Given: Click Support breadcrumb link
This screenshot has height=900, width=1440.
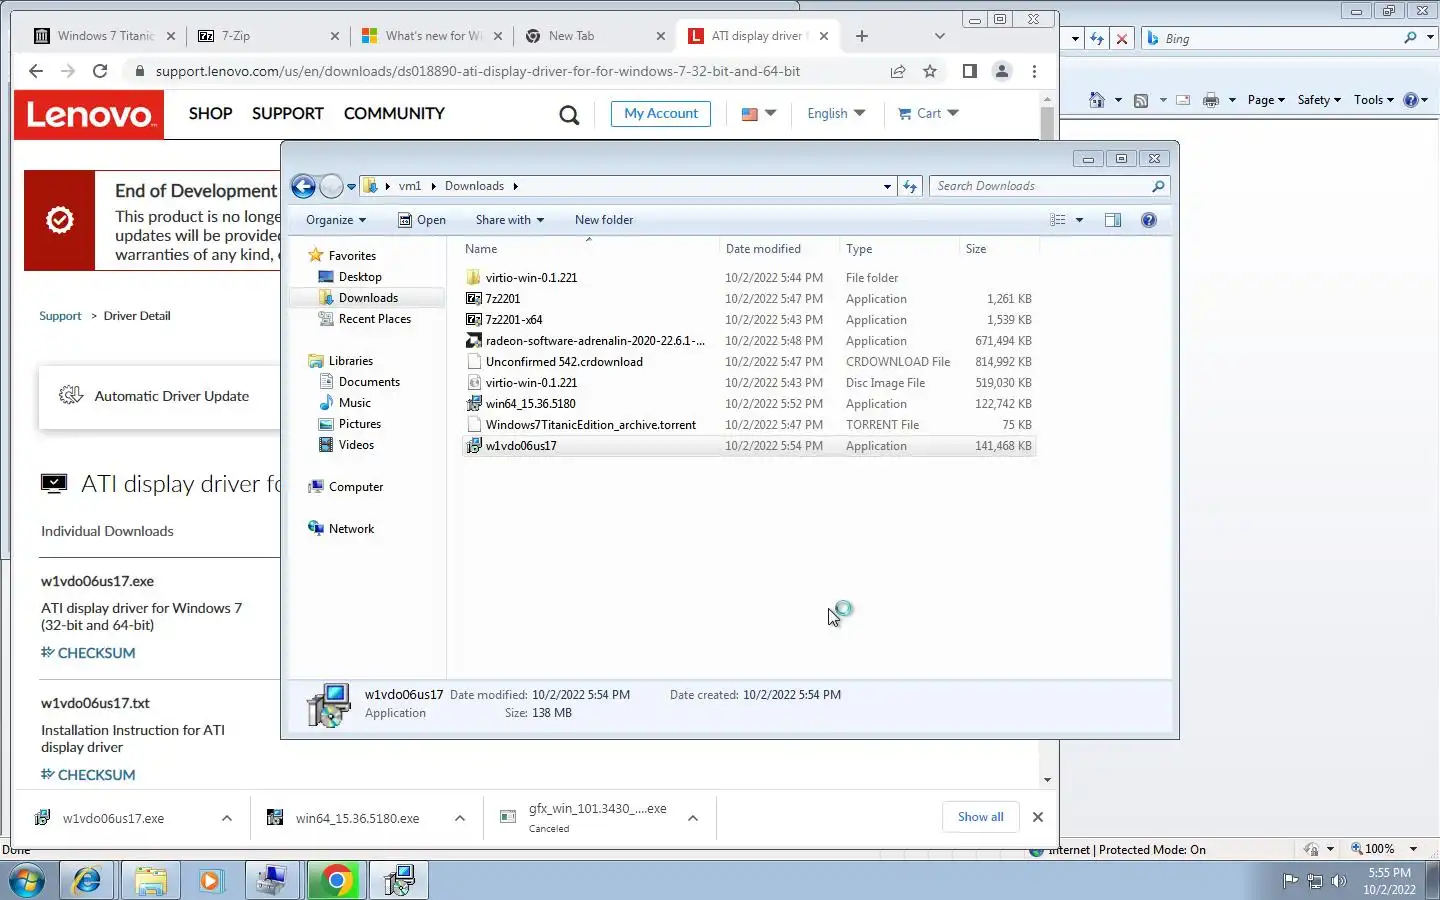Looking at the screenshot, I should coord(60,316).
